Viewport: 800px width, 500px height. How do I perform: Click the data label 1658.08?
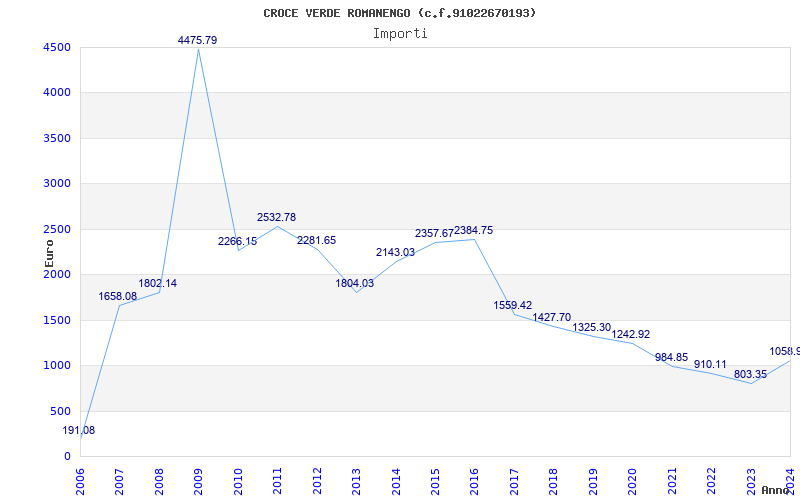point(118,296)
